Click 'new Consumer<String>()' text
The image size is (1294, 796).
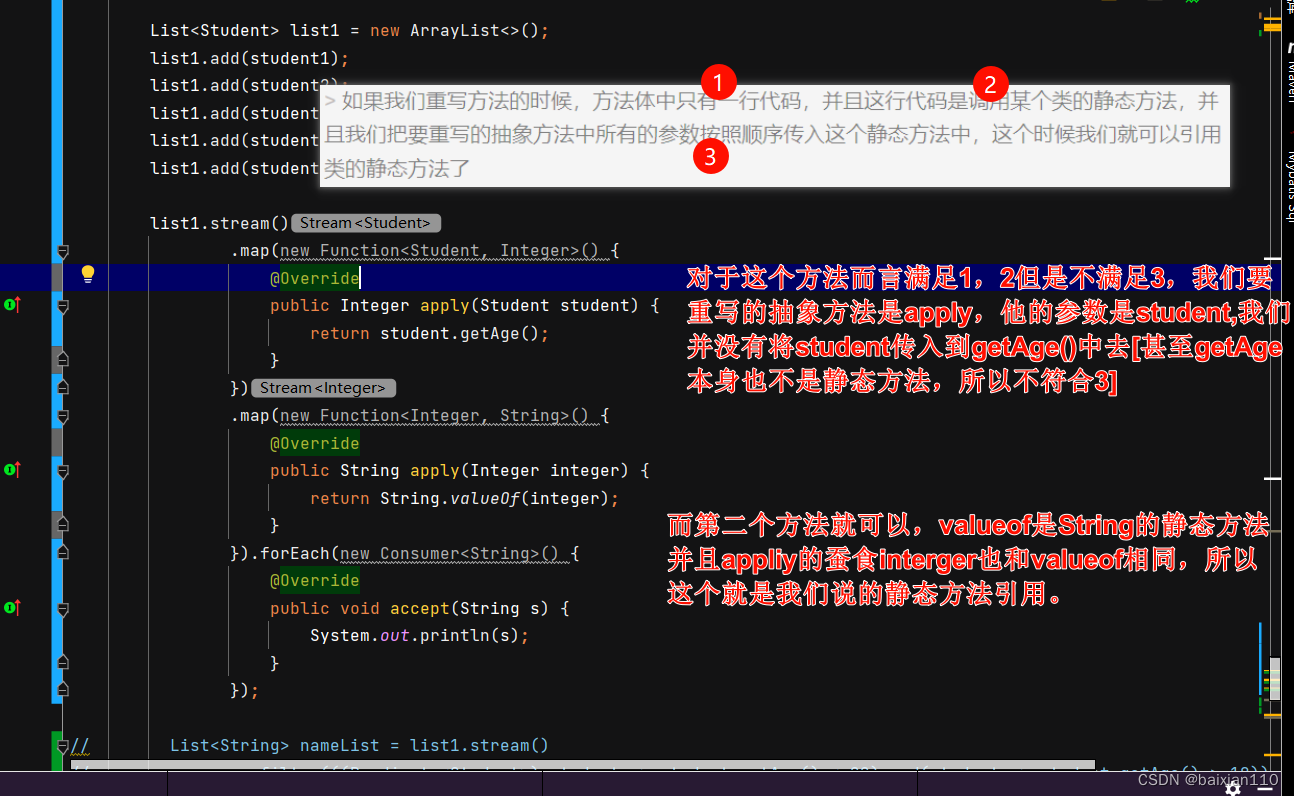(450, 553)
